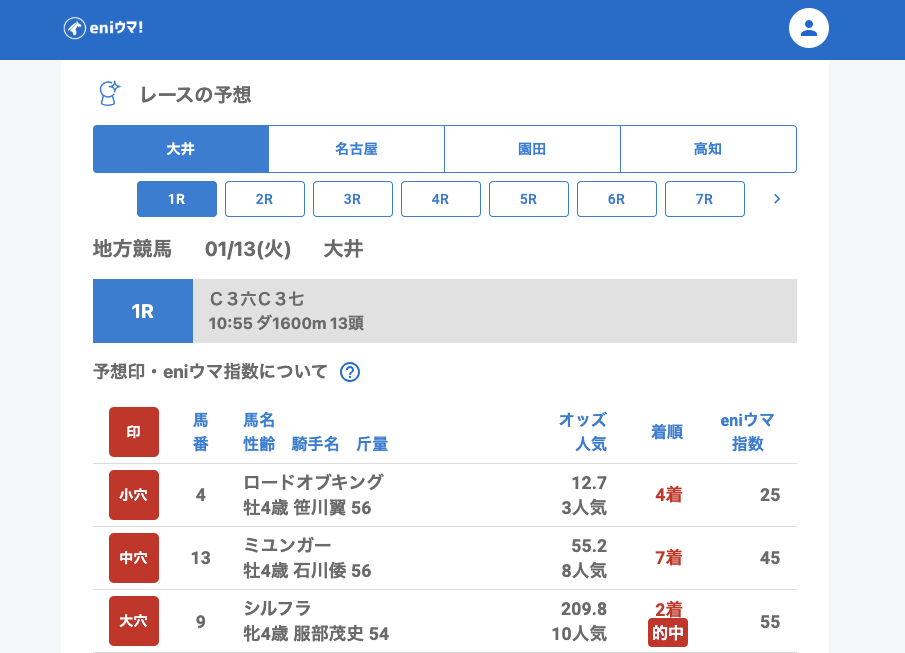The image size is (905, 653).
Task: Click the eniウマ! logo in header
Action: [104, 28]
